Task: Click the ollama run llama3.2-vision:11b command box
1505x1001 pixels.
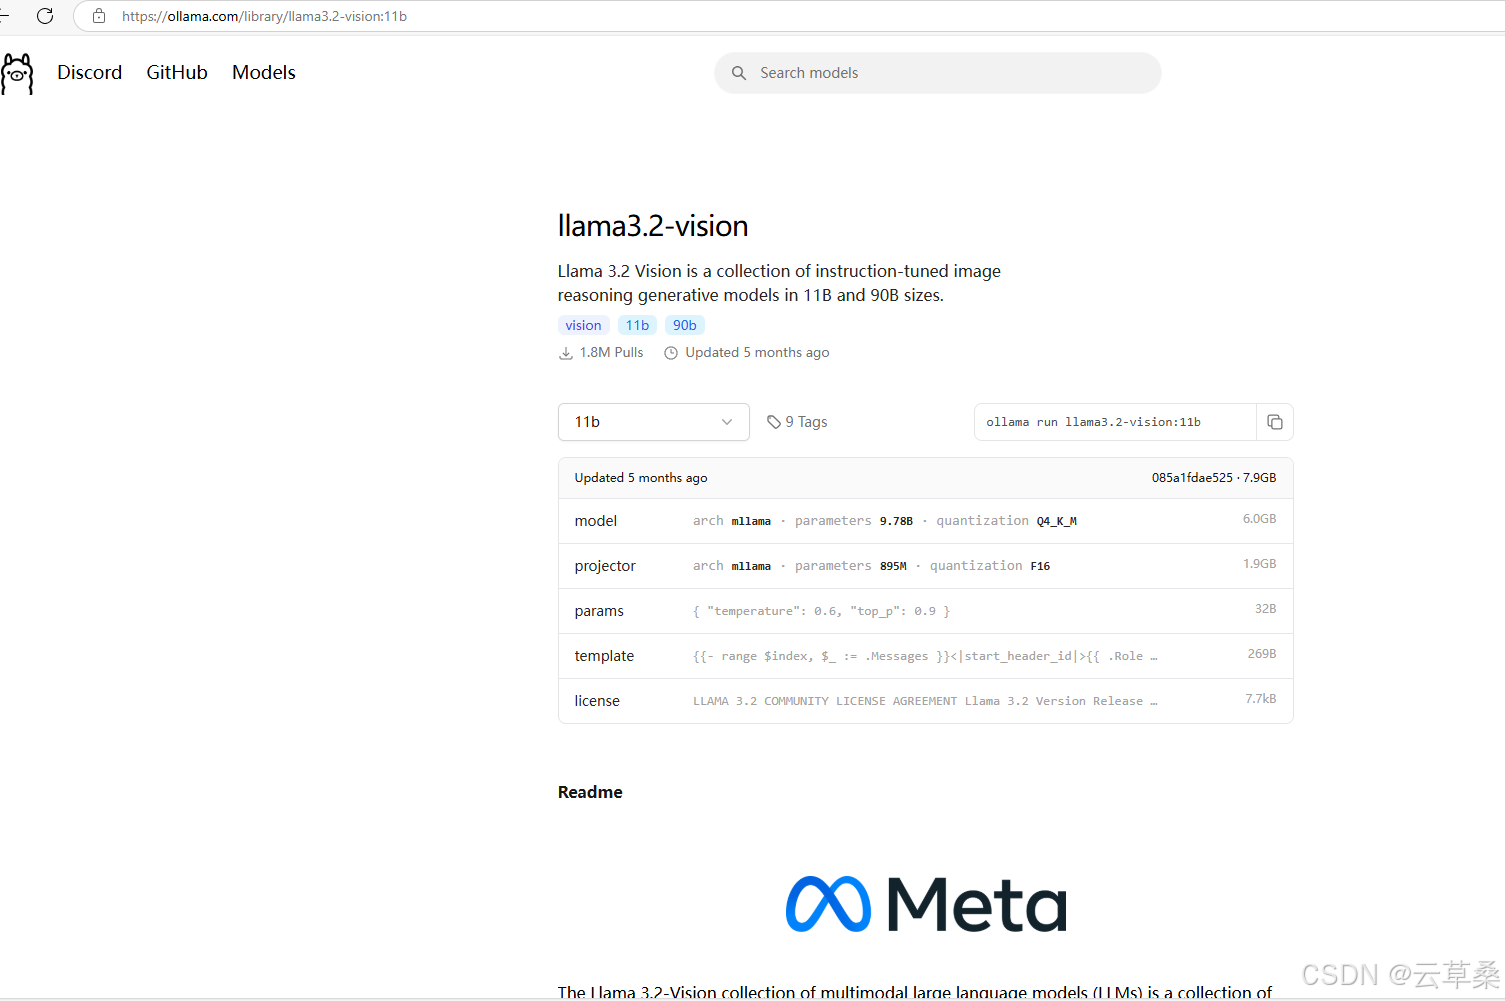Action: coord(1115,422)
